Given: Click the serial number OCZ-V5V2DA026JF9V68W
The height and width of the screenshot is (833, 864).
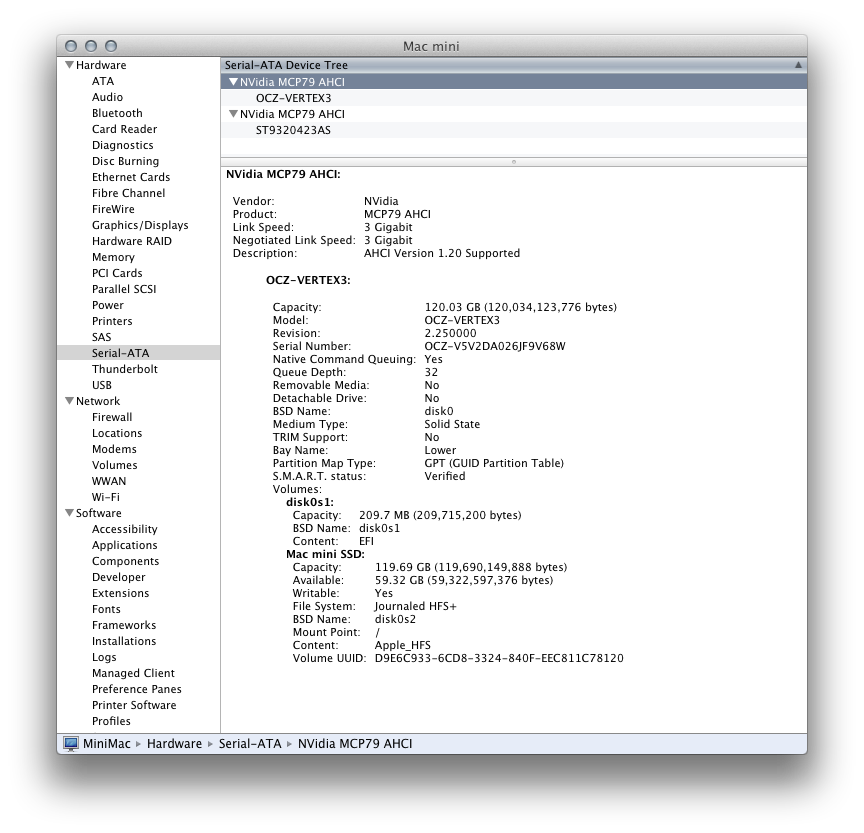Looking at the screenshot, I should click(x=495, y=346).
